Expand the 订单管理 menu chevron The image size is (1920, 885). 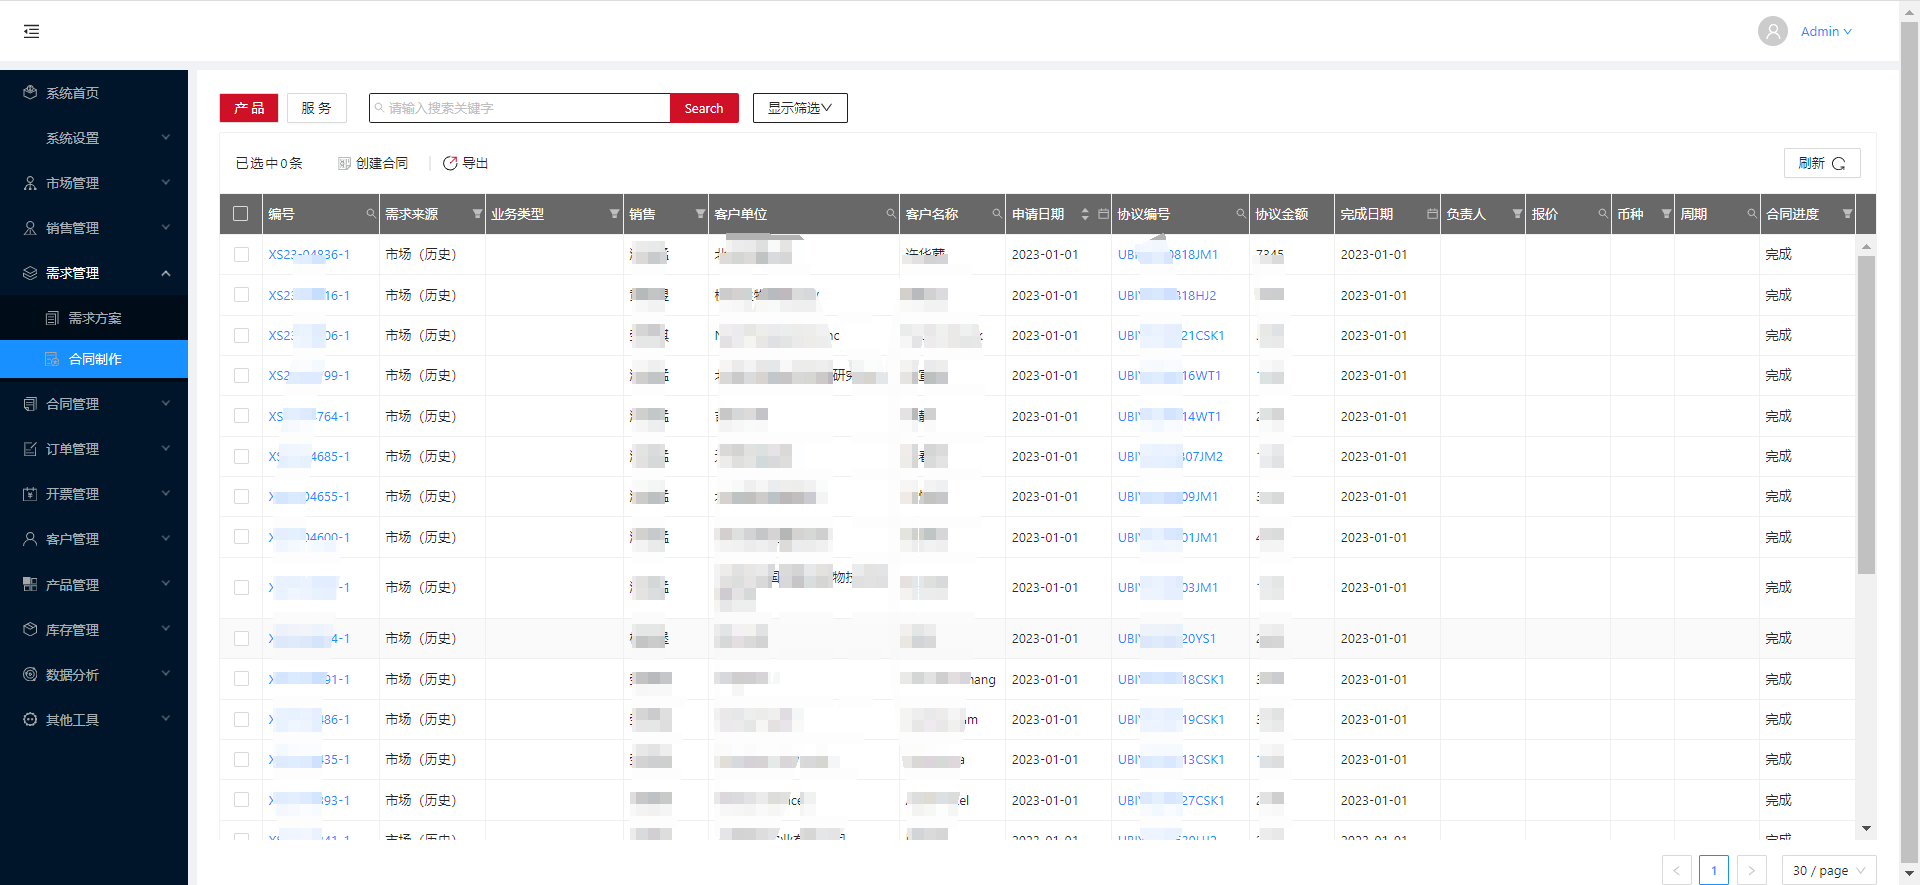click(166, 449)
